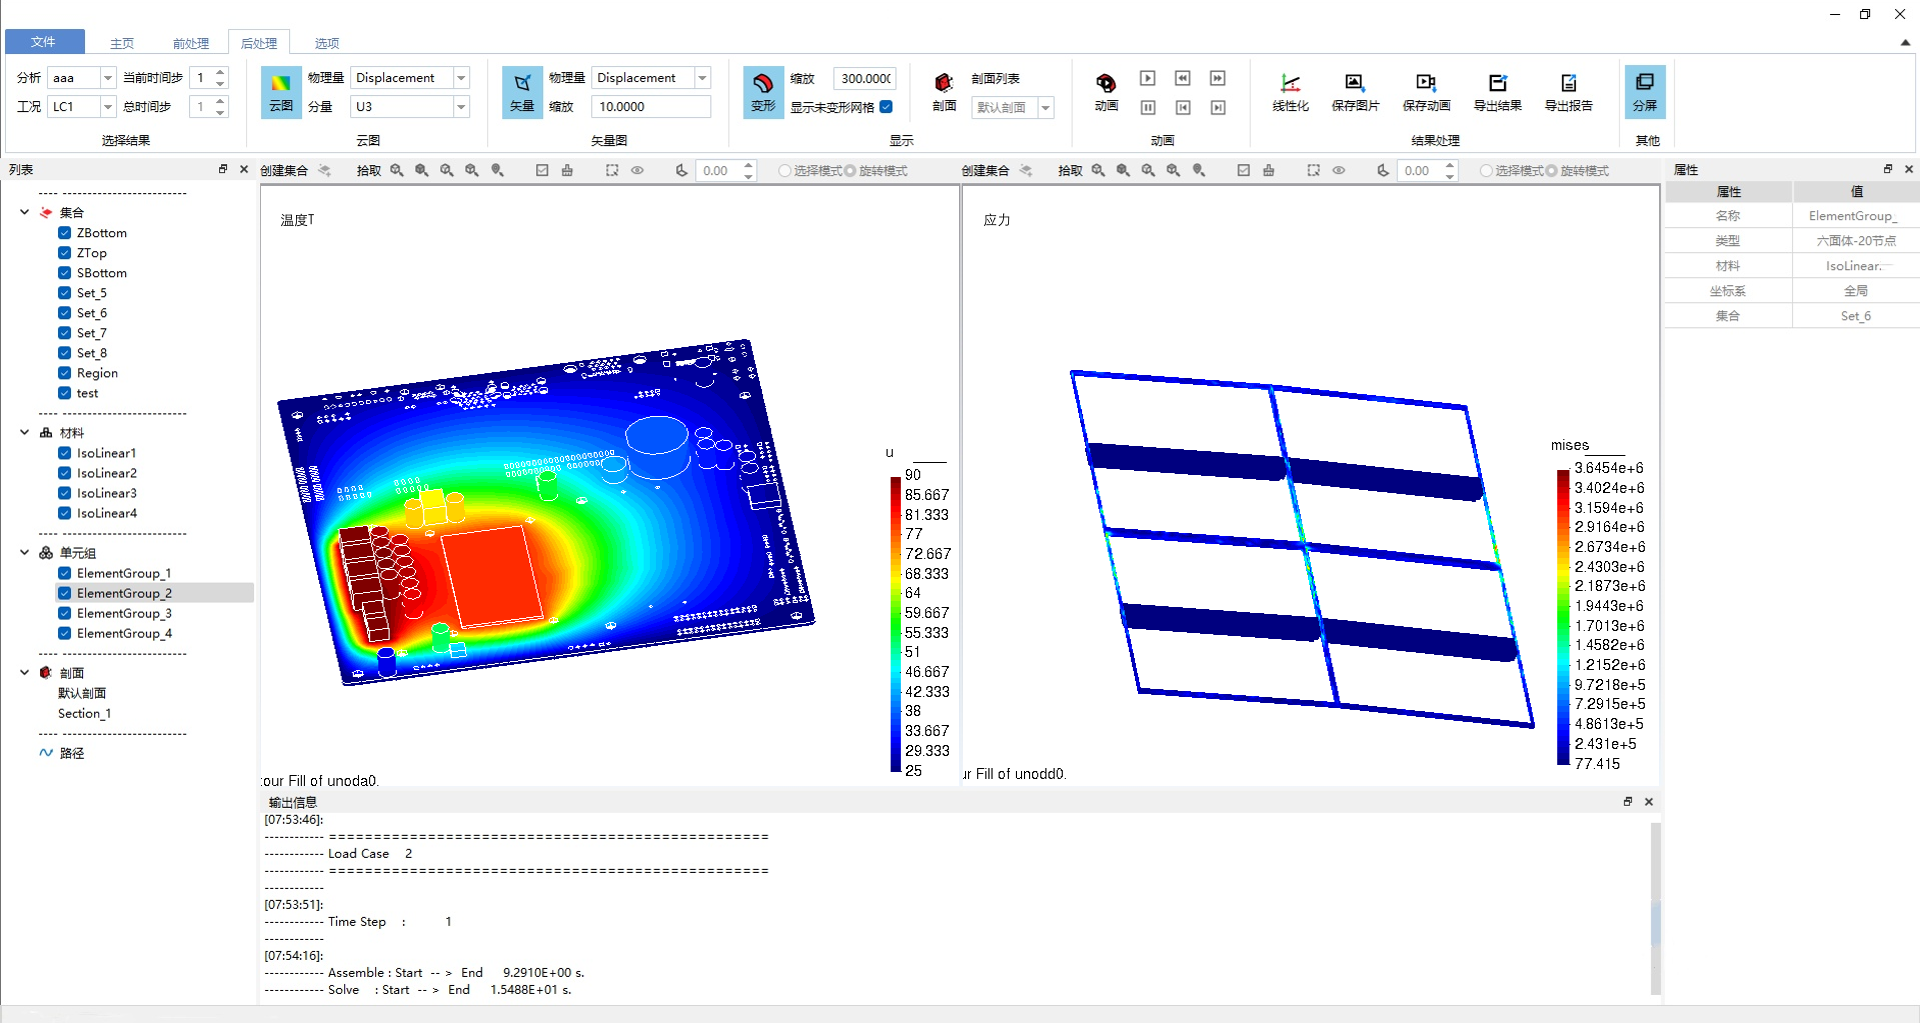
Task: Toggle the 分屏 split screen view
Action: coord(1645,92)
